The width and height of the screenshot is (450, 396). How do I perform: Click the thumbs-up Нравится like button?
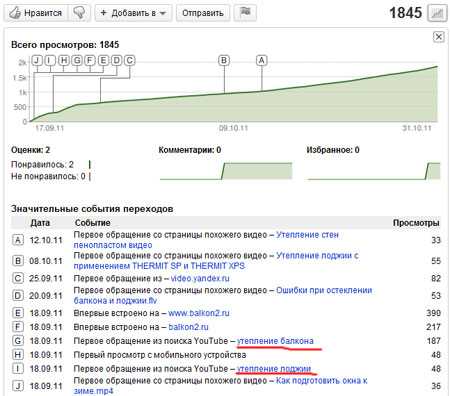36,13
